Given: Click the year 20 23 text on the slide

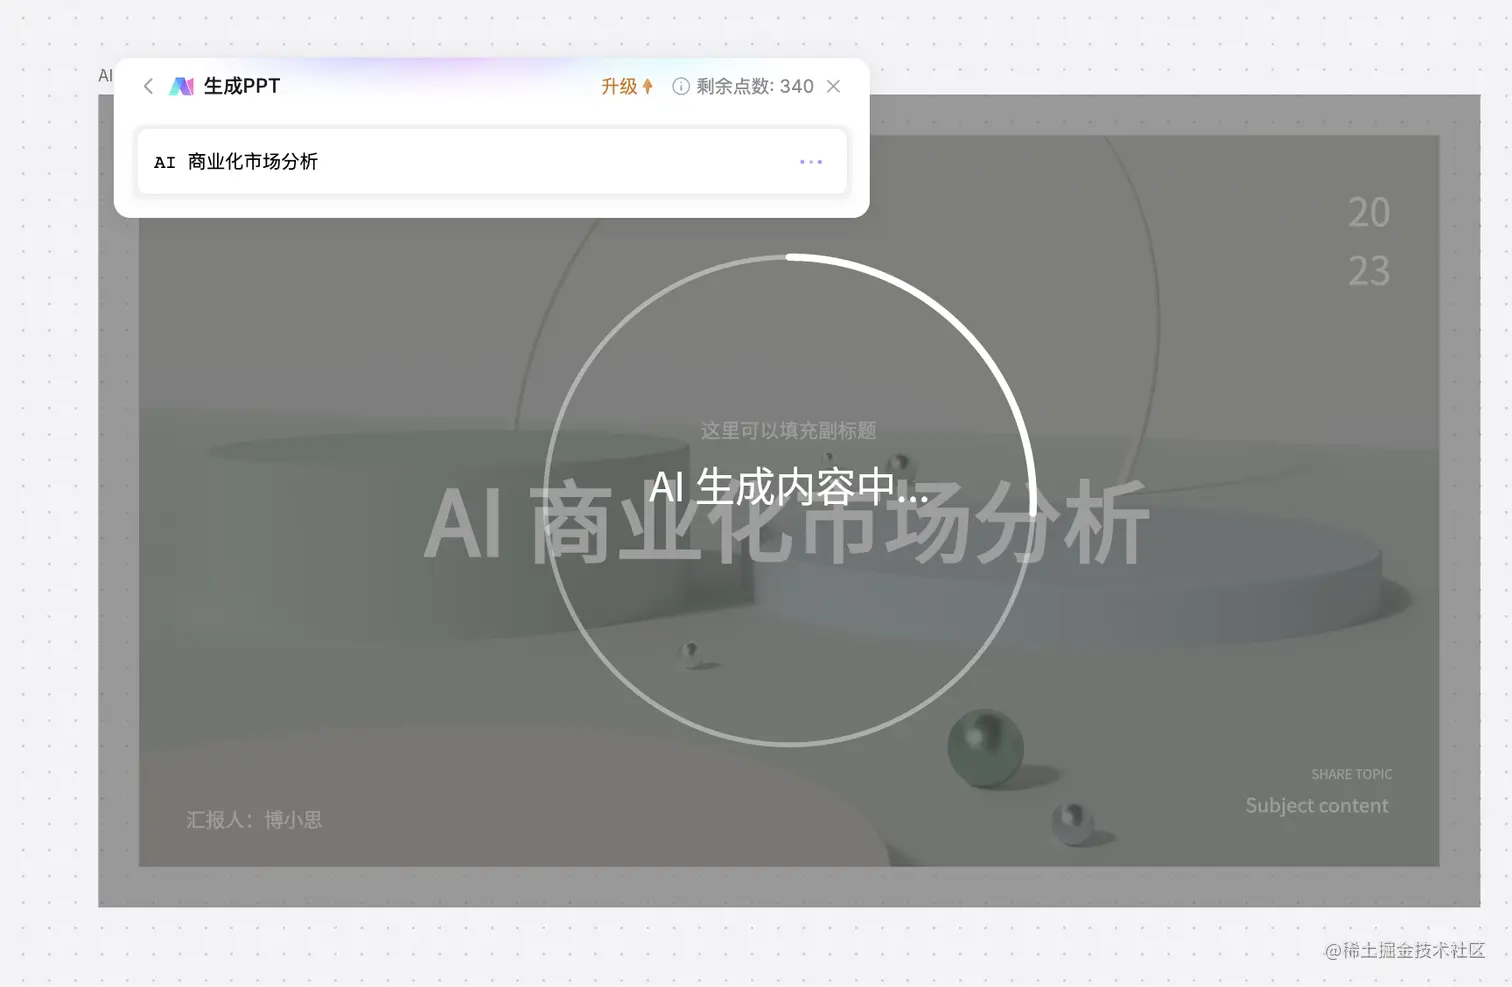Looking at the screenshot, I should click(1369, 241).
